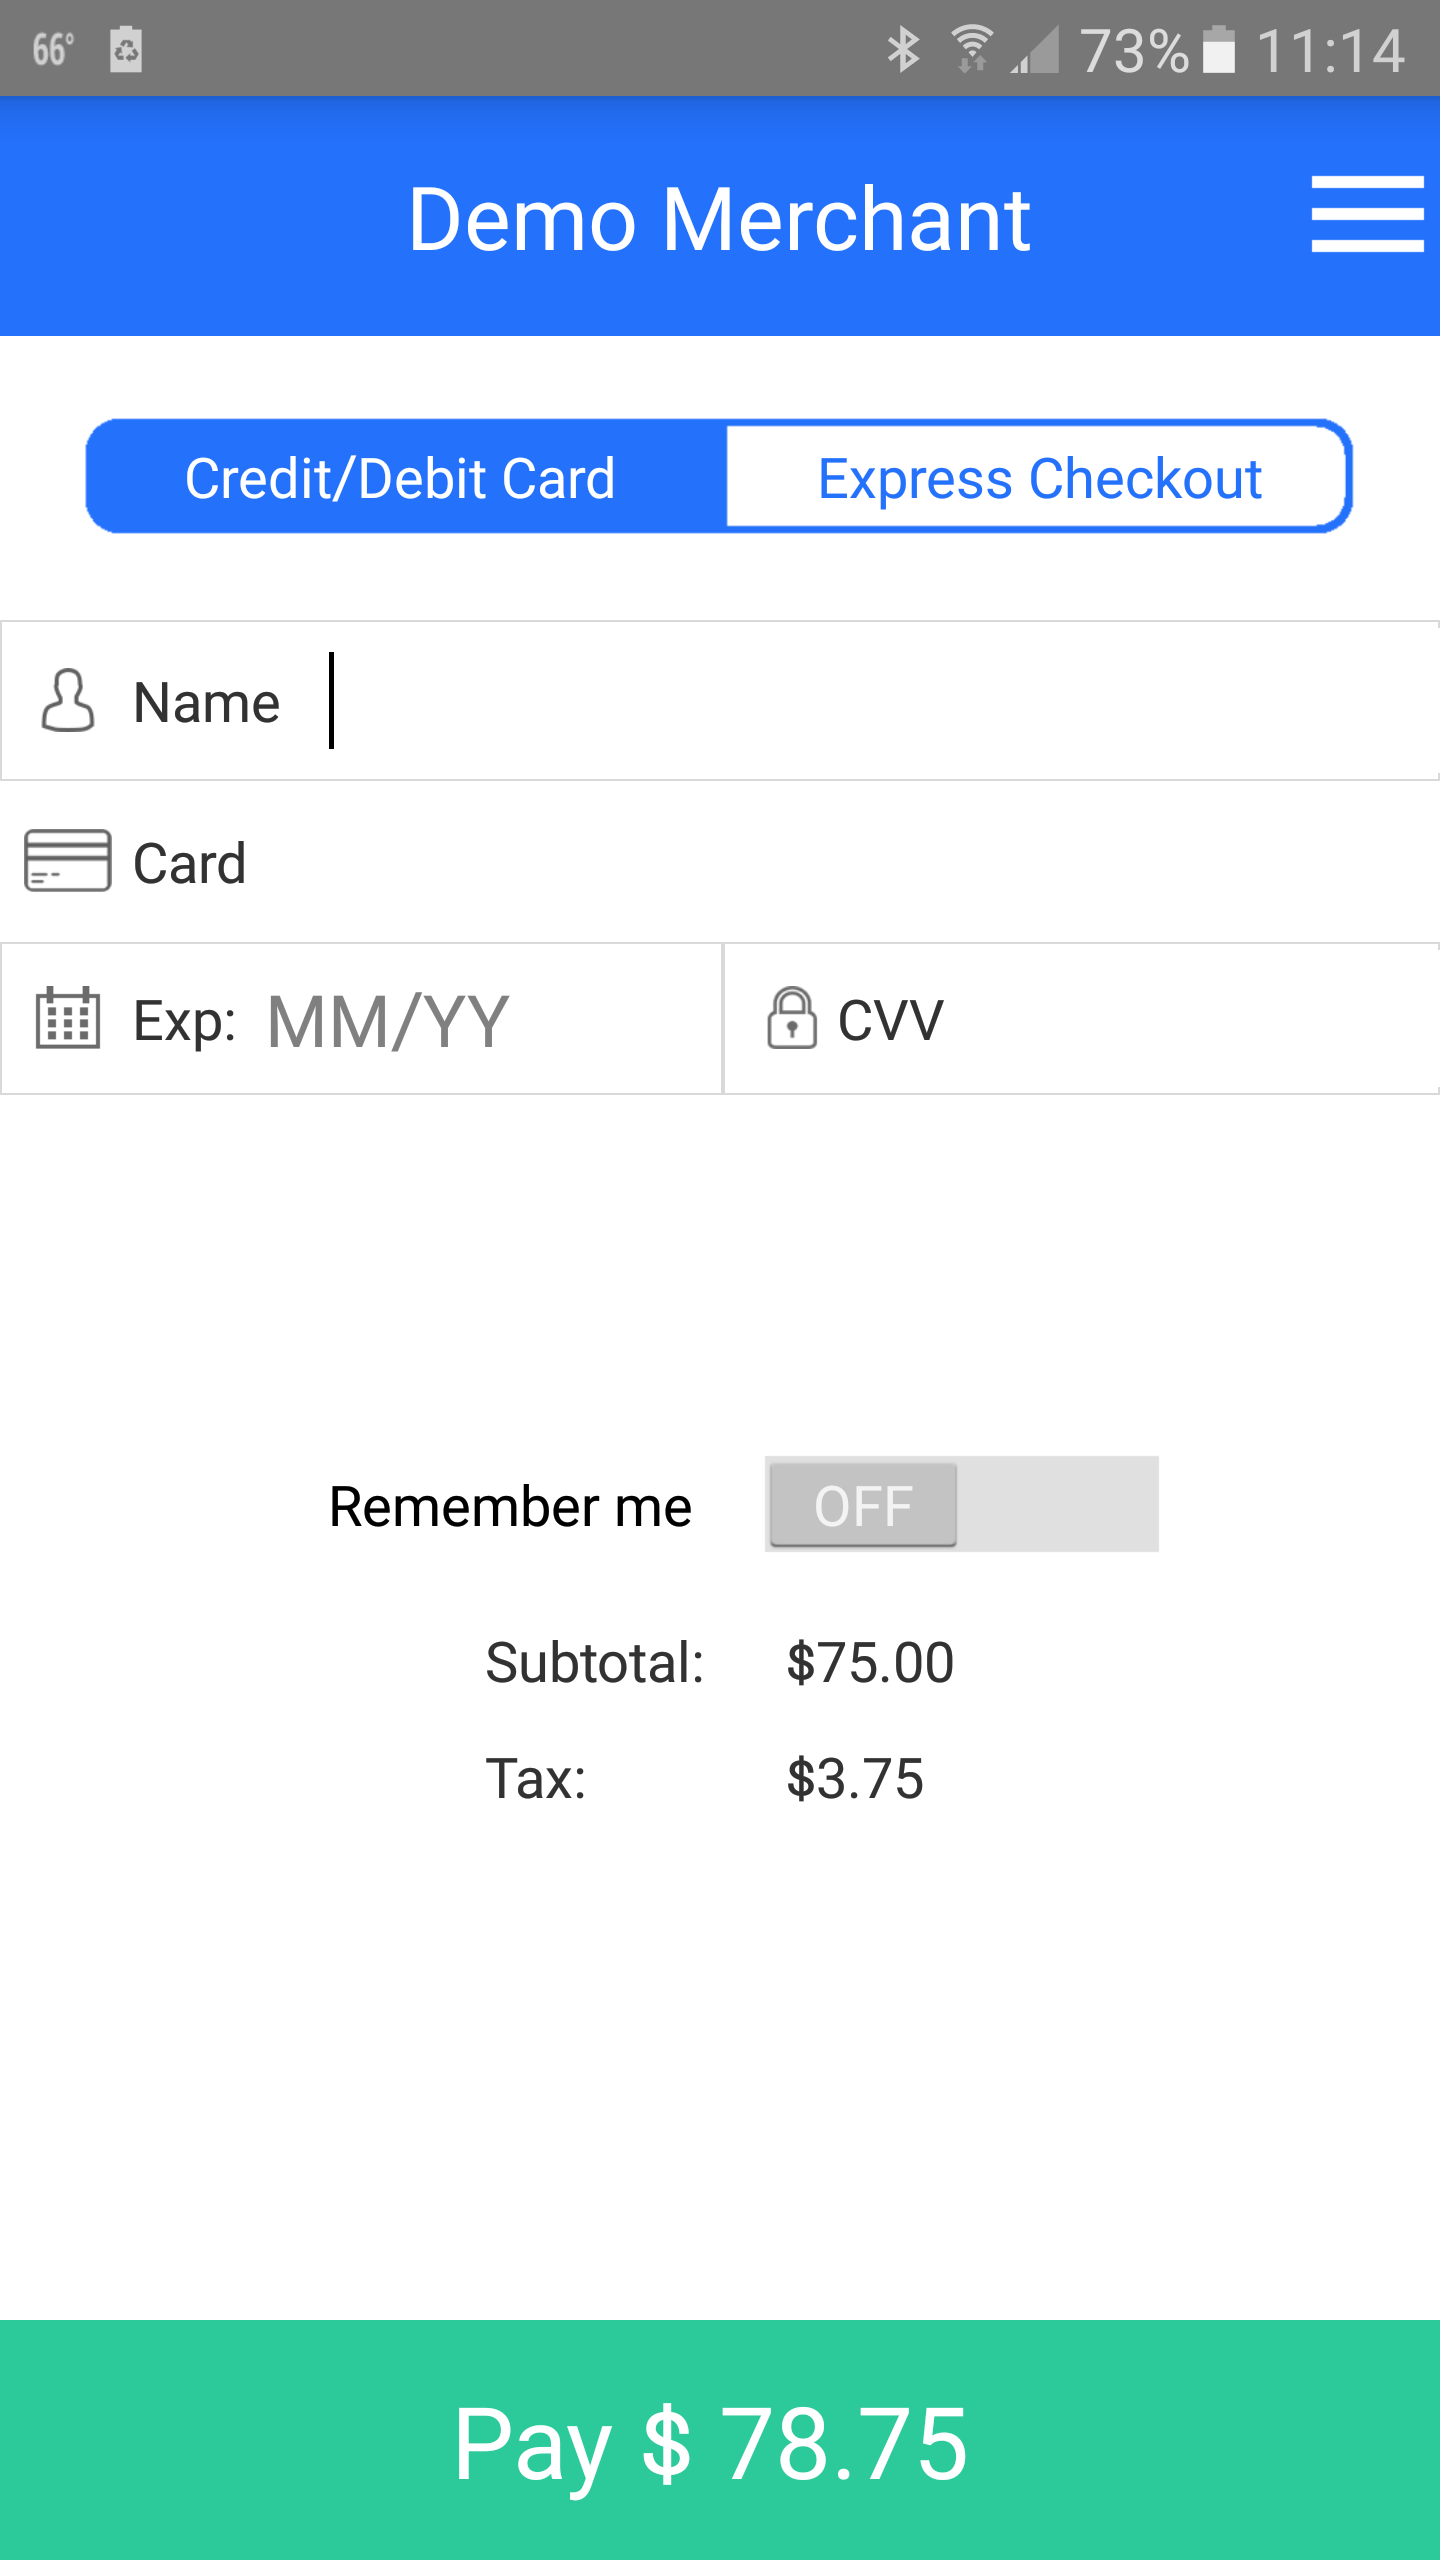This screenshot has height=2560, width=1440.
Task: Select the Credit/Debit Card tab
Action: click(x=400, y=478)
